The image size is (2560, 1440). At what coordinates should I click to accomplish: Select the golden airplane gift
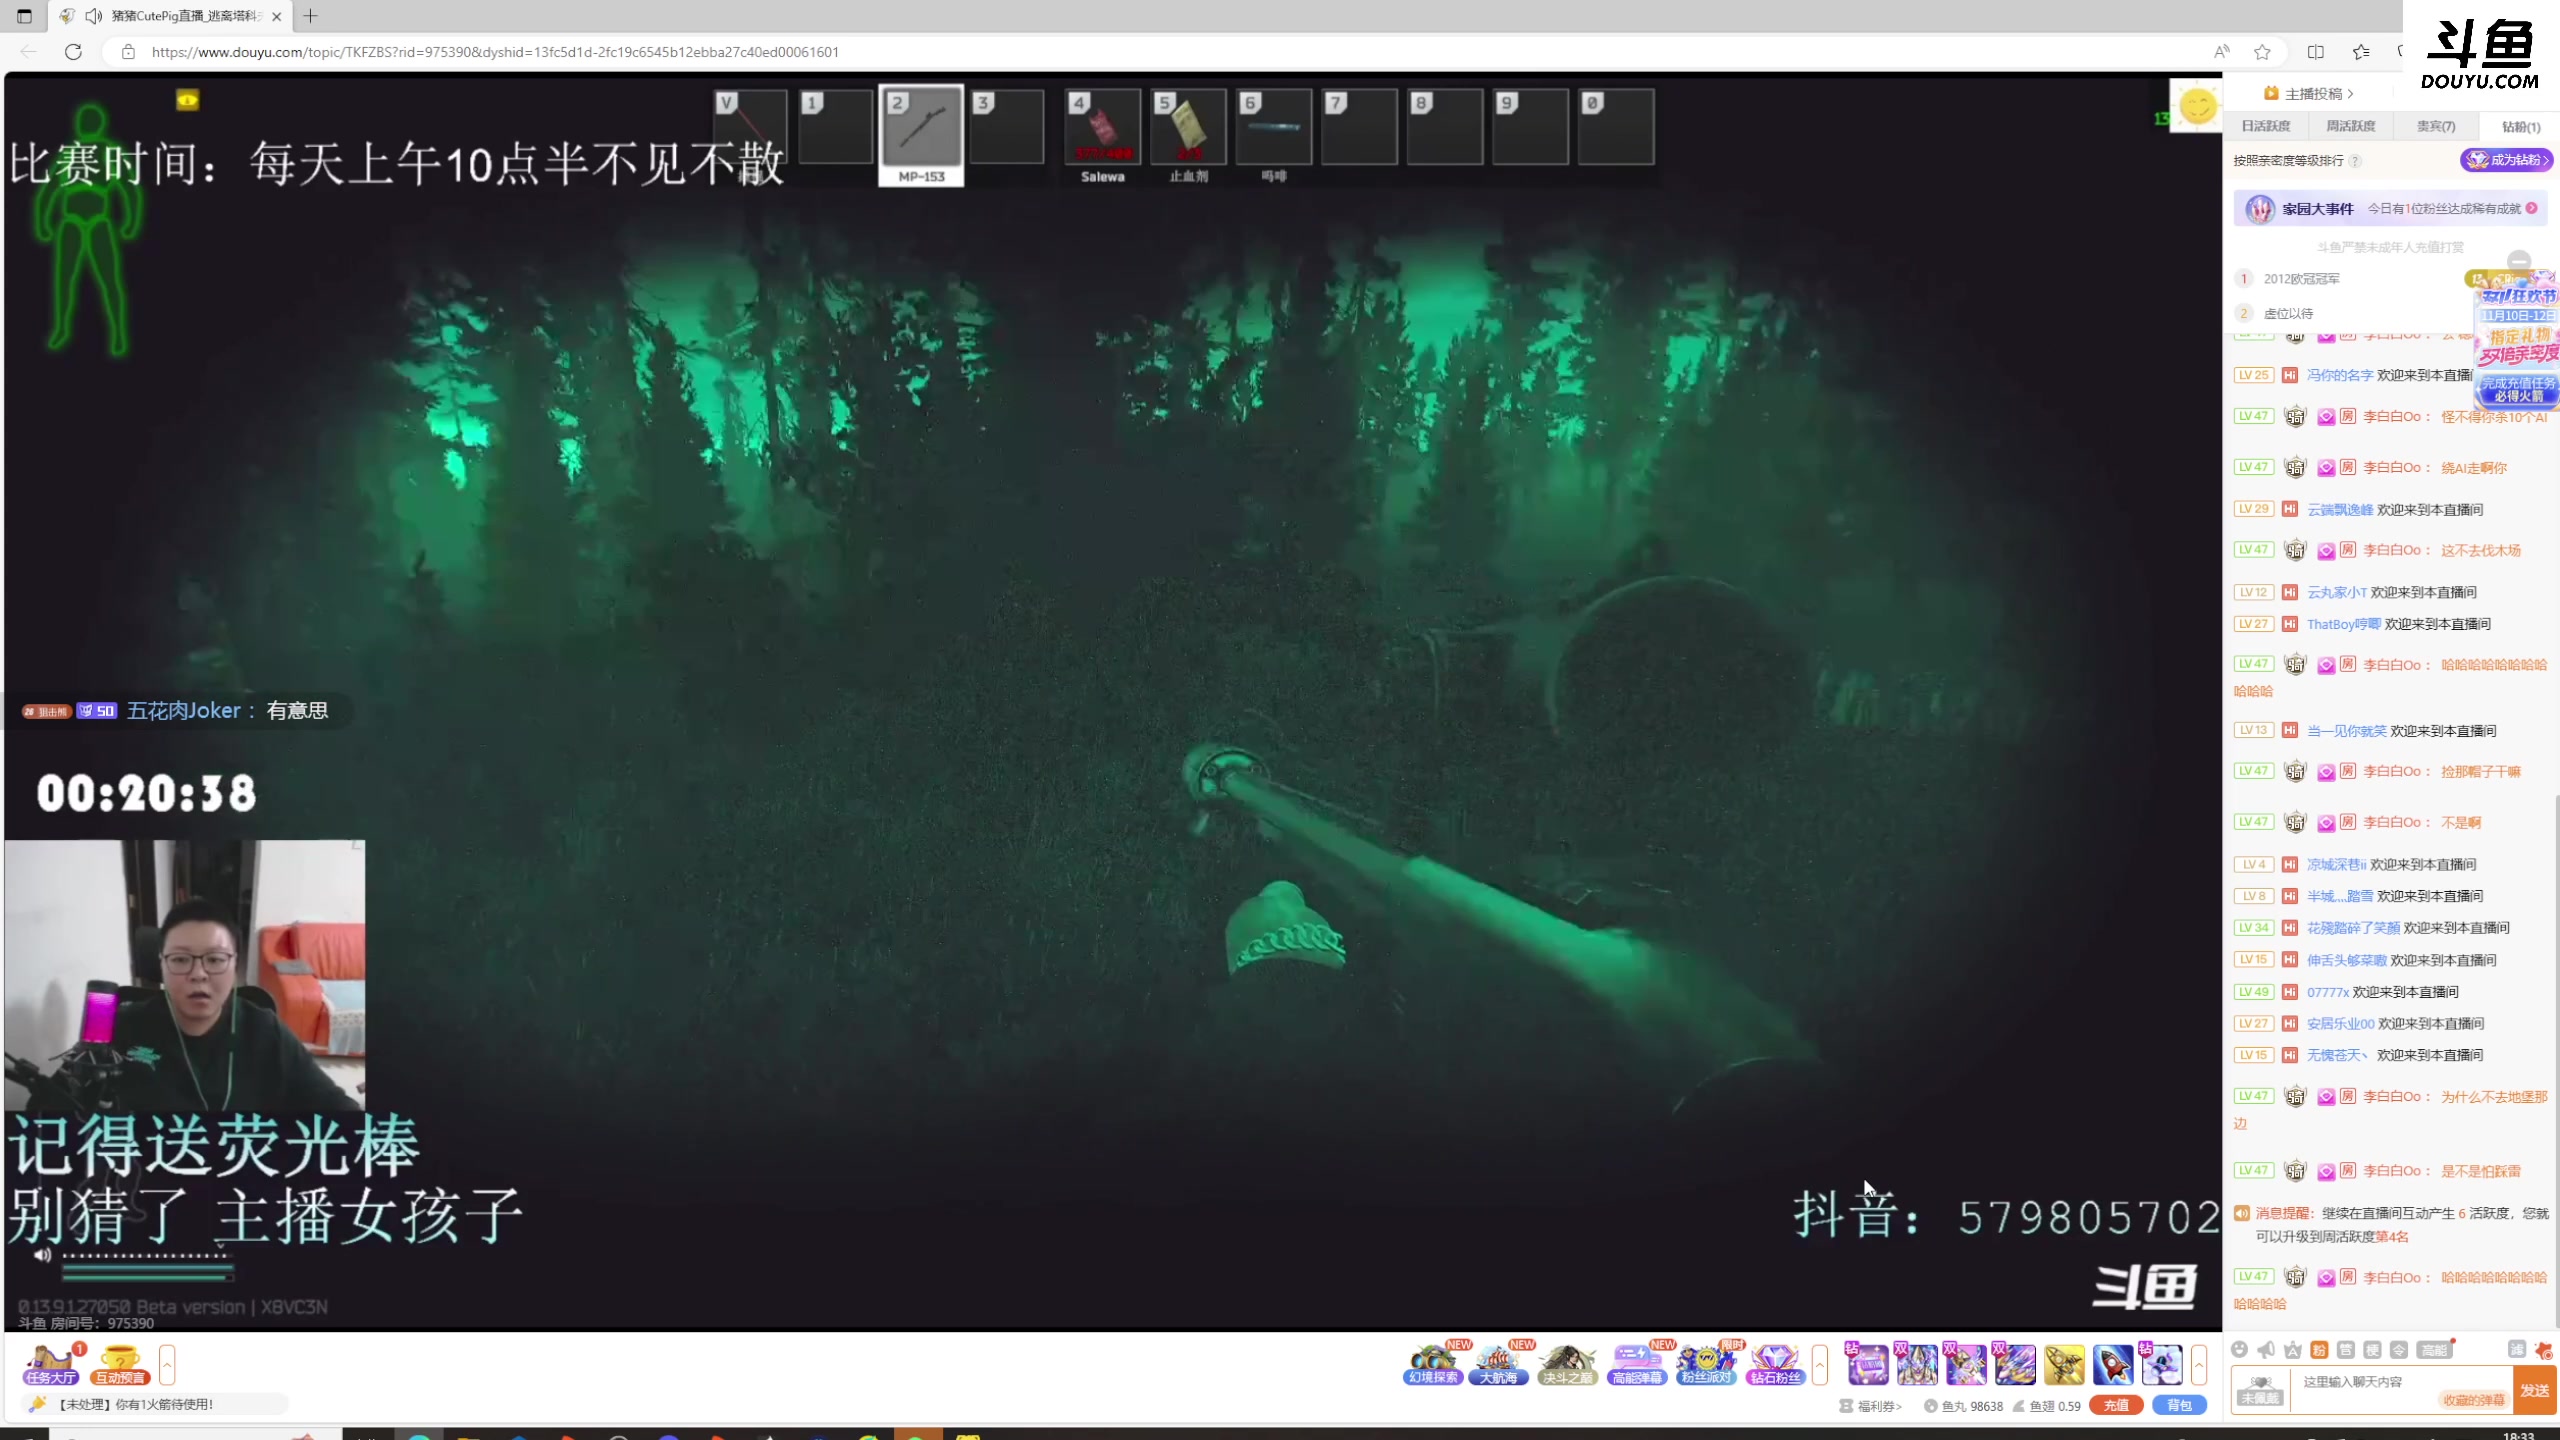(2063, 1364)
